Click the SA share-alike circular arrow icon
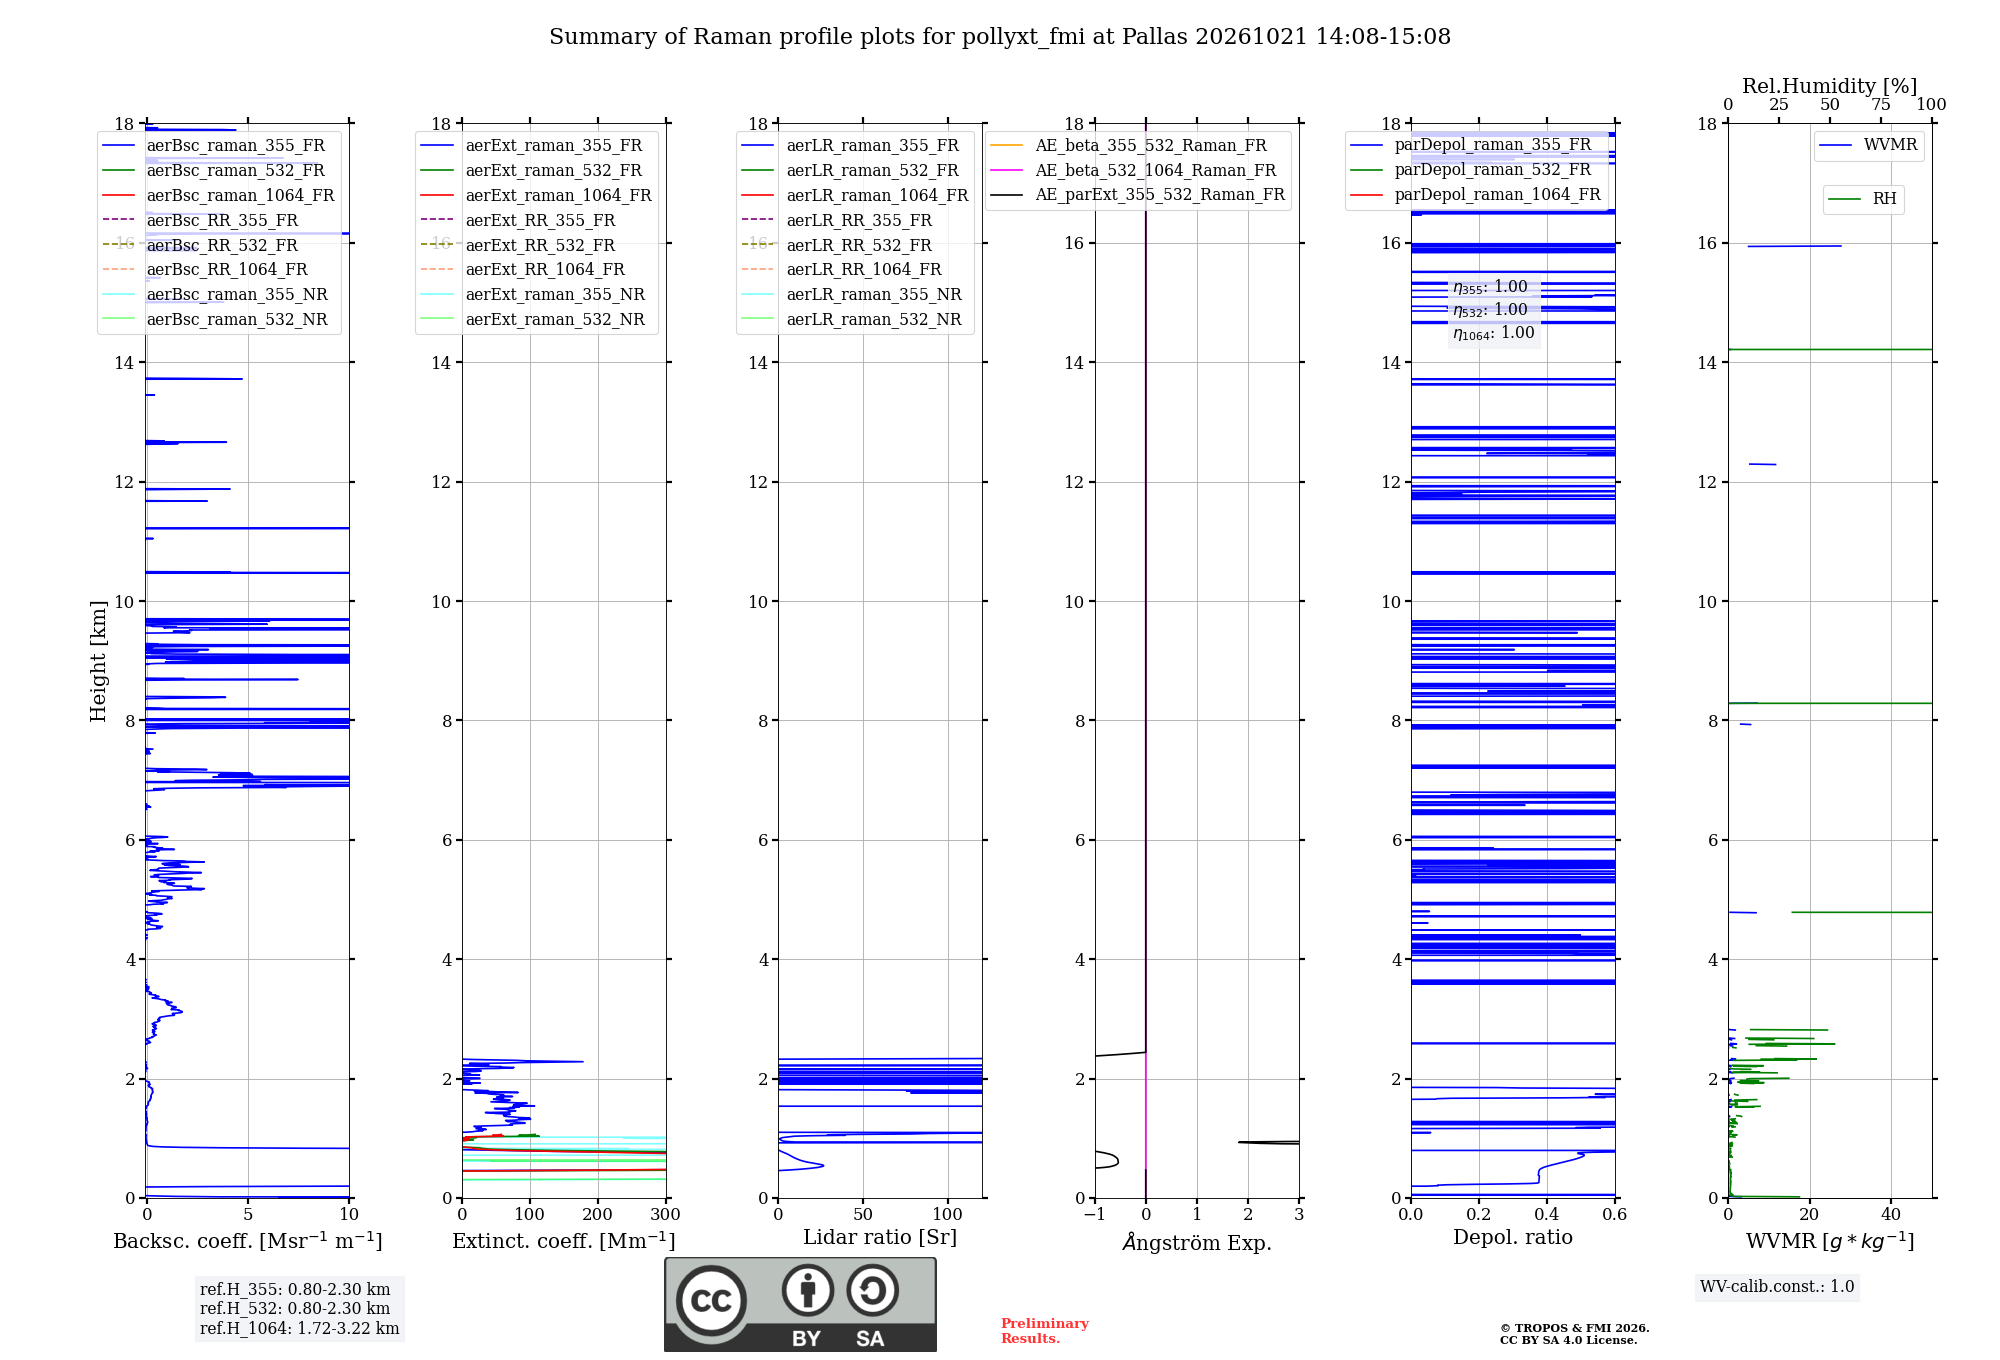 tap(873, 1290)
